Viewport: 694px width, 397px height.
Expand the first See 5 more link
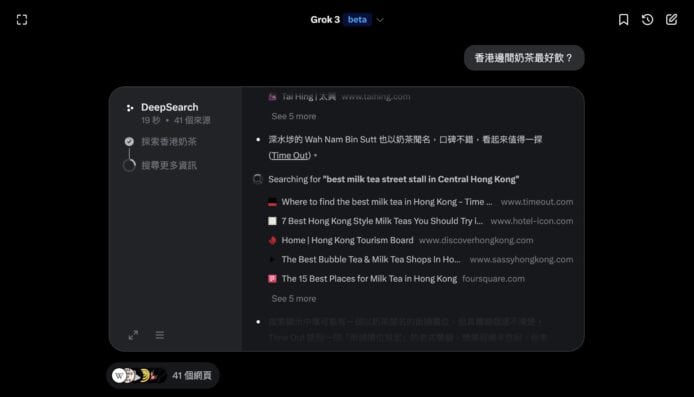(294, 116)
